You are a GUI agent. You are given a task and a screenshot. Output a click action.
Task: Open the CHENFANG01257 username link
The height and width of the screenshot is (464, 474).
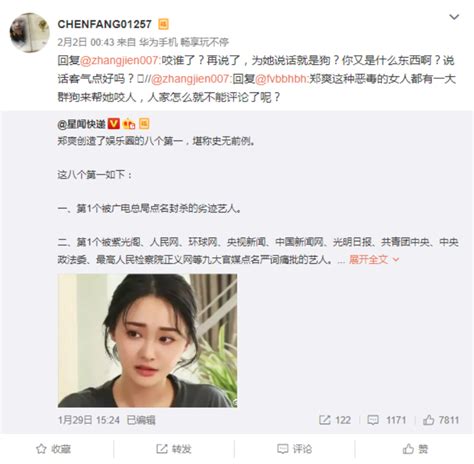click(x=104, y=24)
